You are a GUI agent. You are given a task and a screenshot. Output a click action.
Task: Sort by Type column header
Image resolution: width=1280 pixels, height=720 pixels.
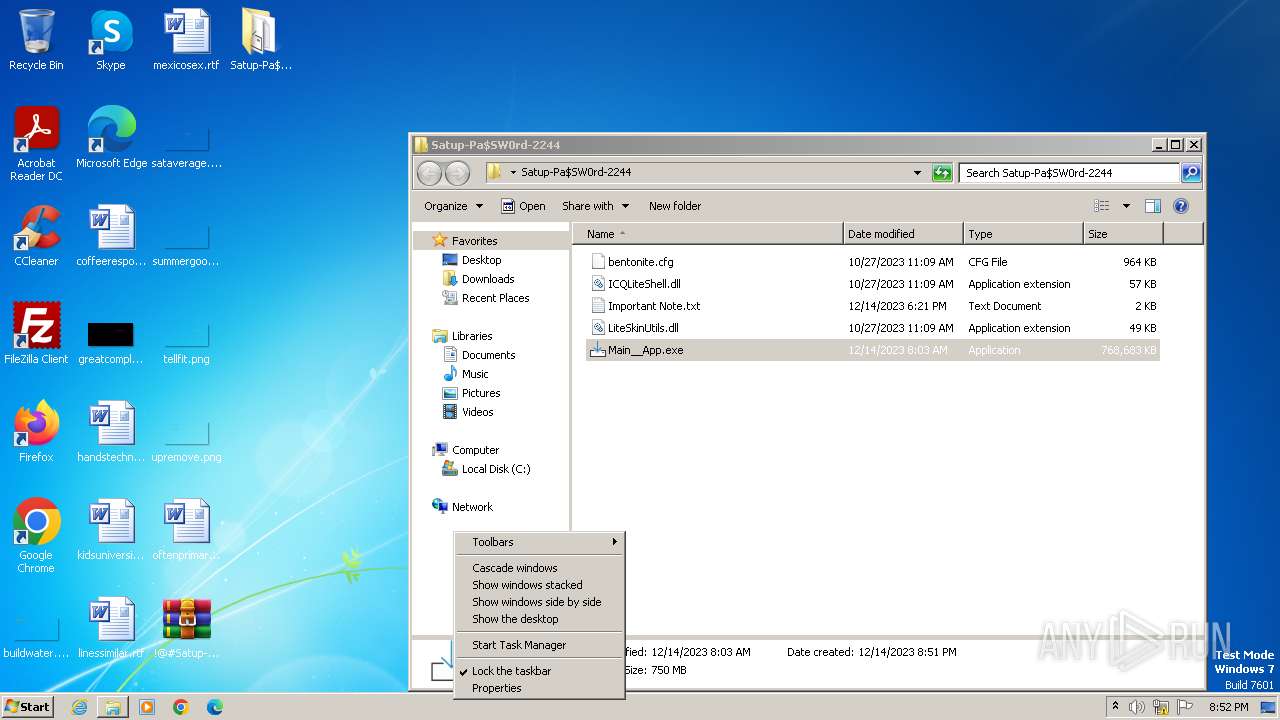[x=1023, y=234]
